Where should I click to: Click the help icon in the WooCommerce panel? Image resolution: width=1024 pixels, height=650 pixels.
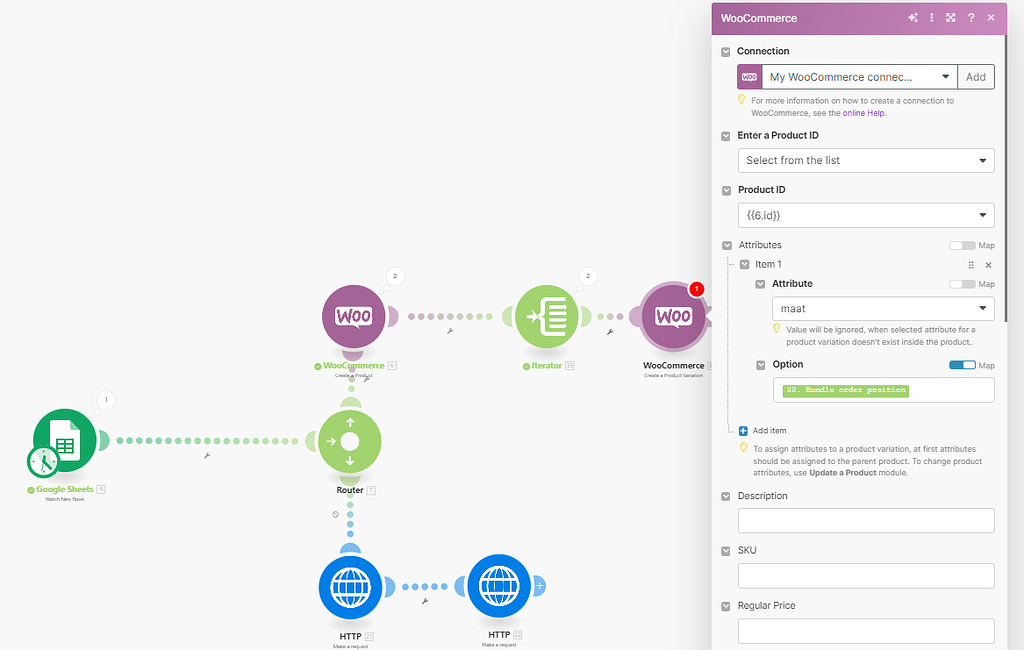pos(970,18)
